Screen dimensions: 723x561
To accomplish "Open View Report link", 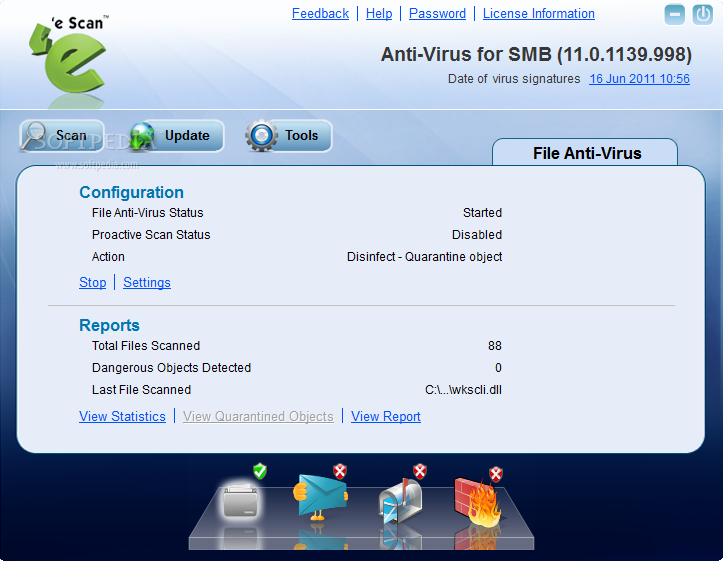I will [x=385, y=416].
